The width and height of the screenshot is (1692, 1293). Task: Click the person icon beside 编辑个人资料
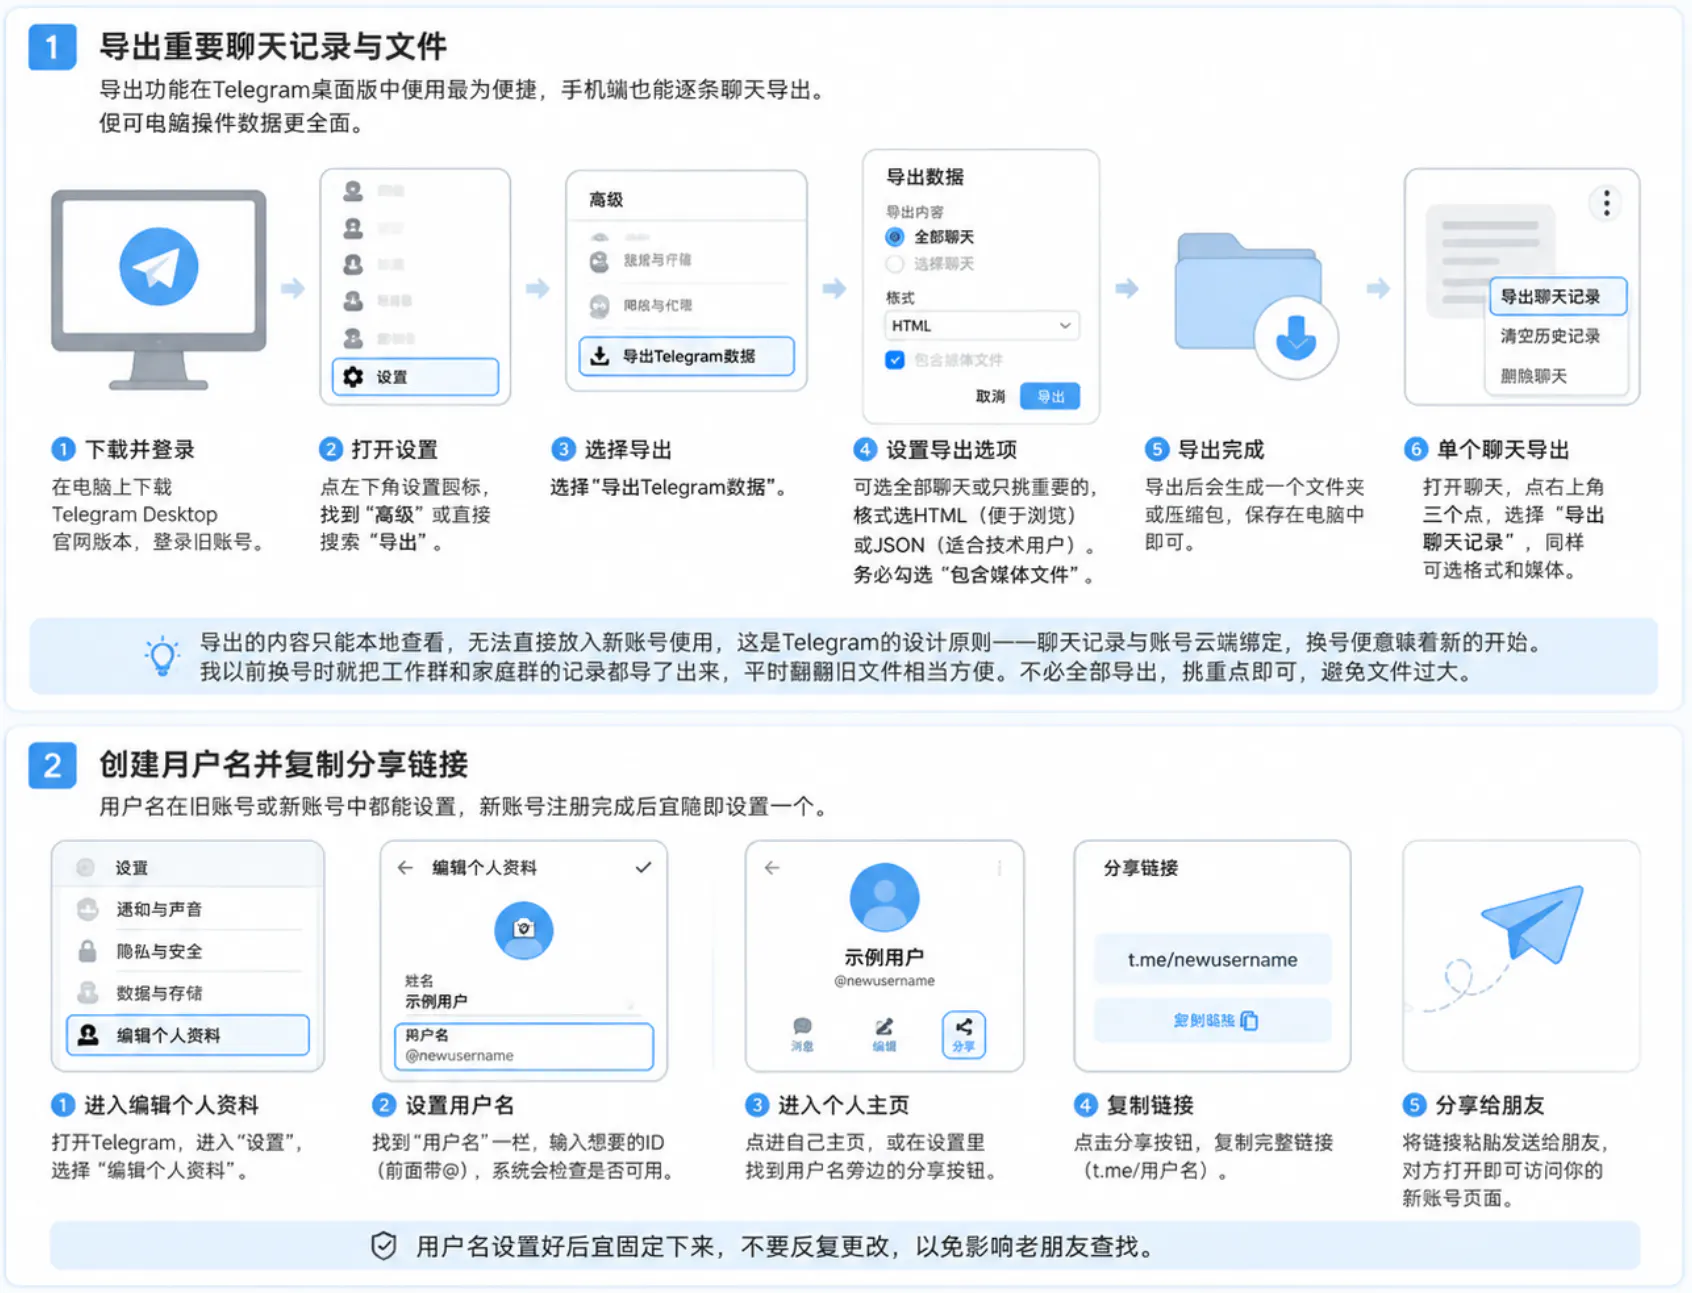pos(88,1035)
